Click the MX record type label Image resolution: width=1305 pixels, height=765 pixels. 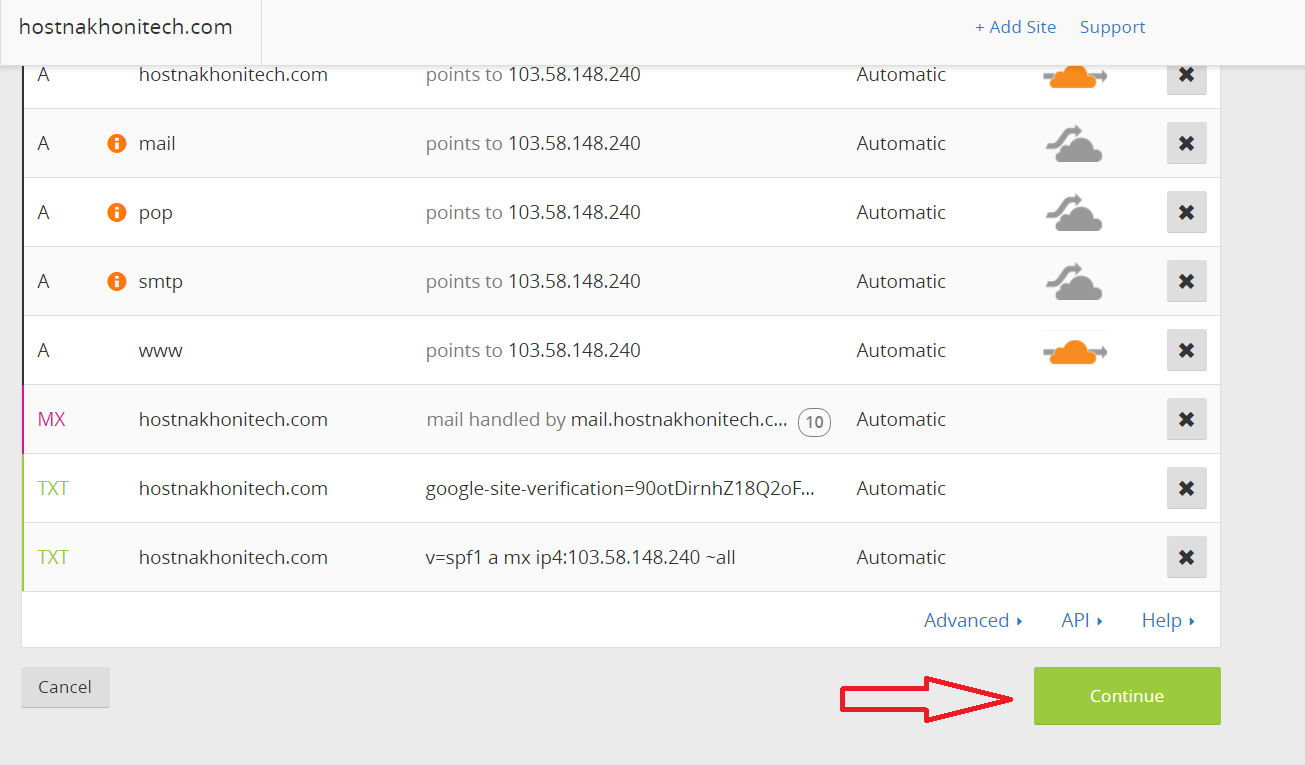(52, 420)
